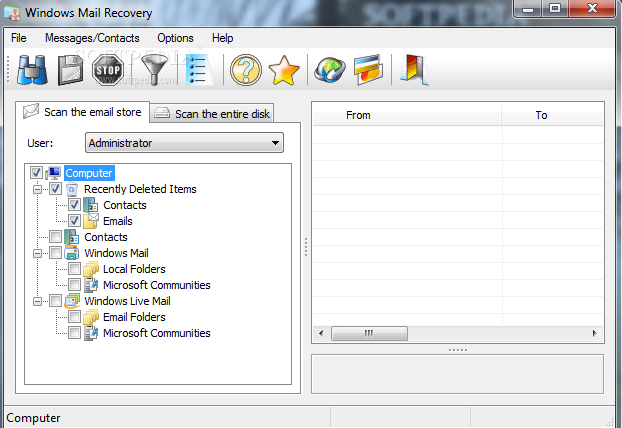622x428 pixels.
Task: Open the User dropdown showing Administrator
Action: pyautogui.click(x=184, y=143)
